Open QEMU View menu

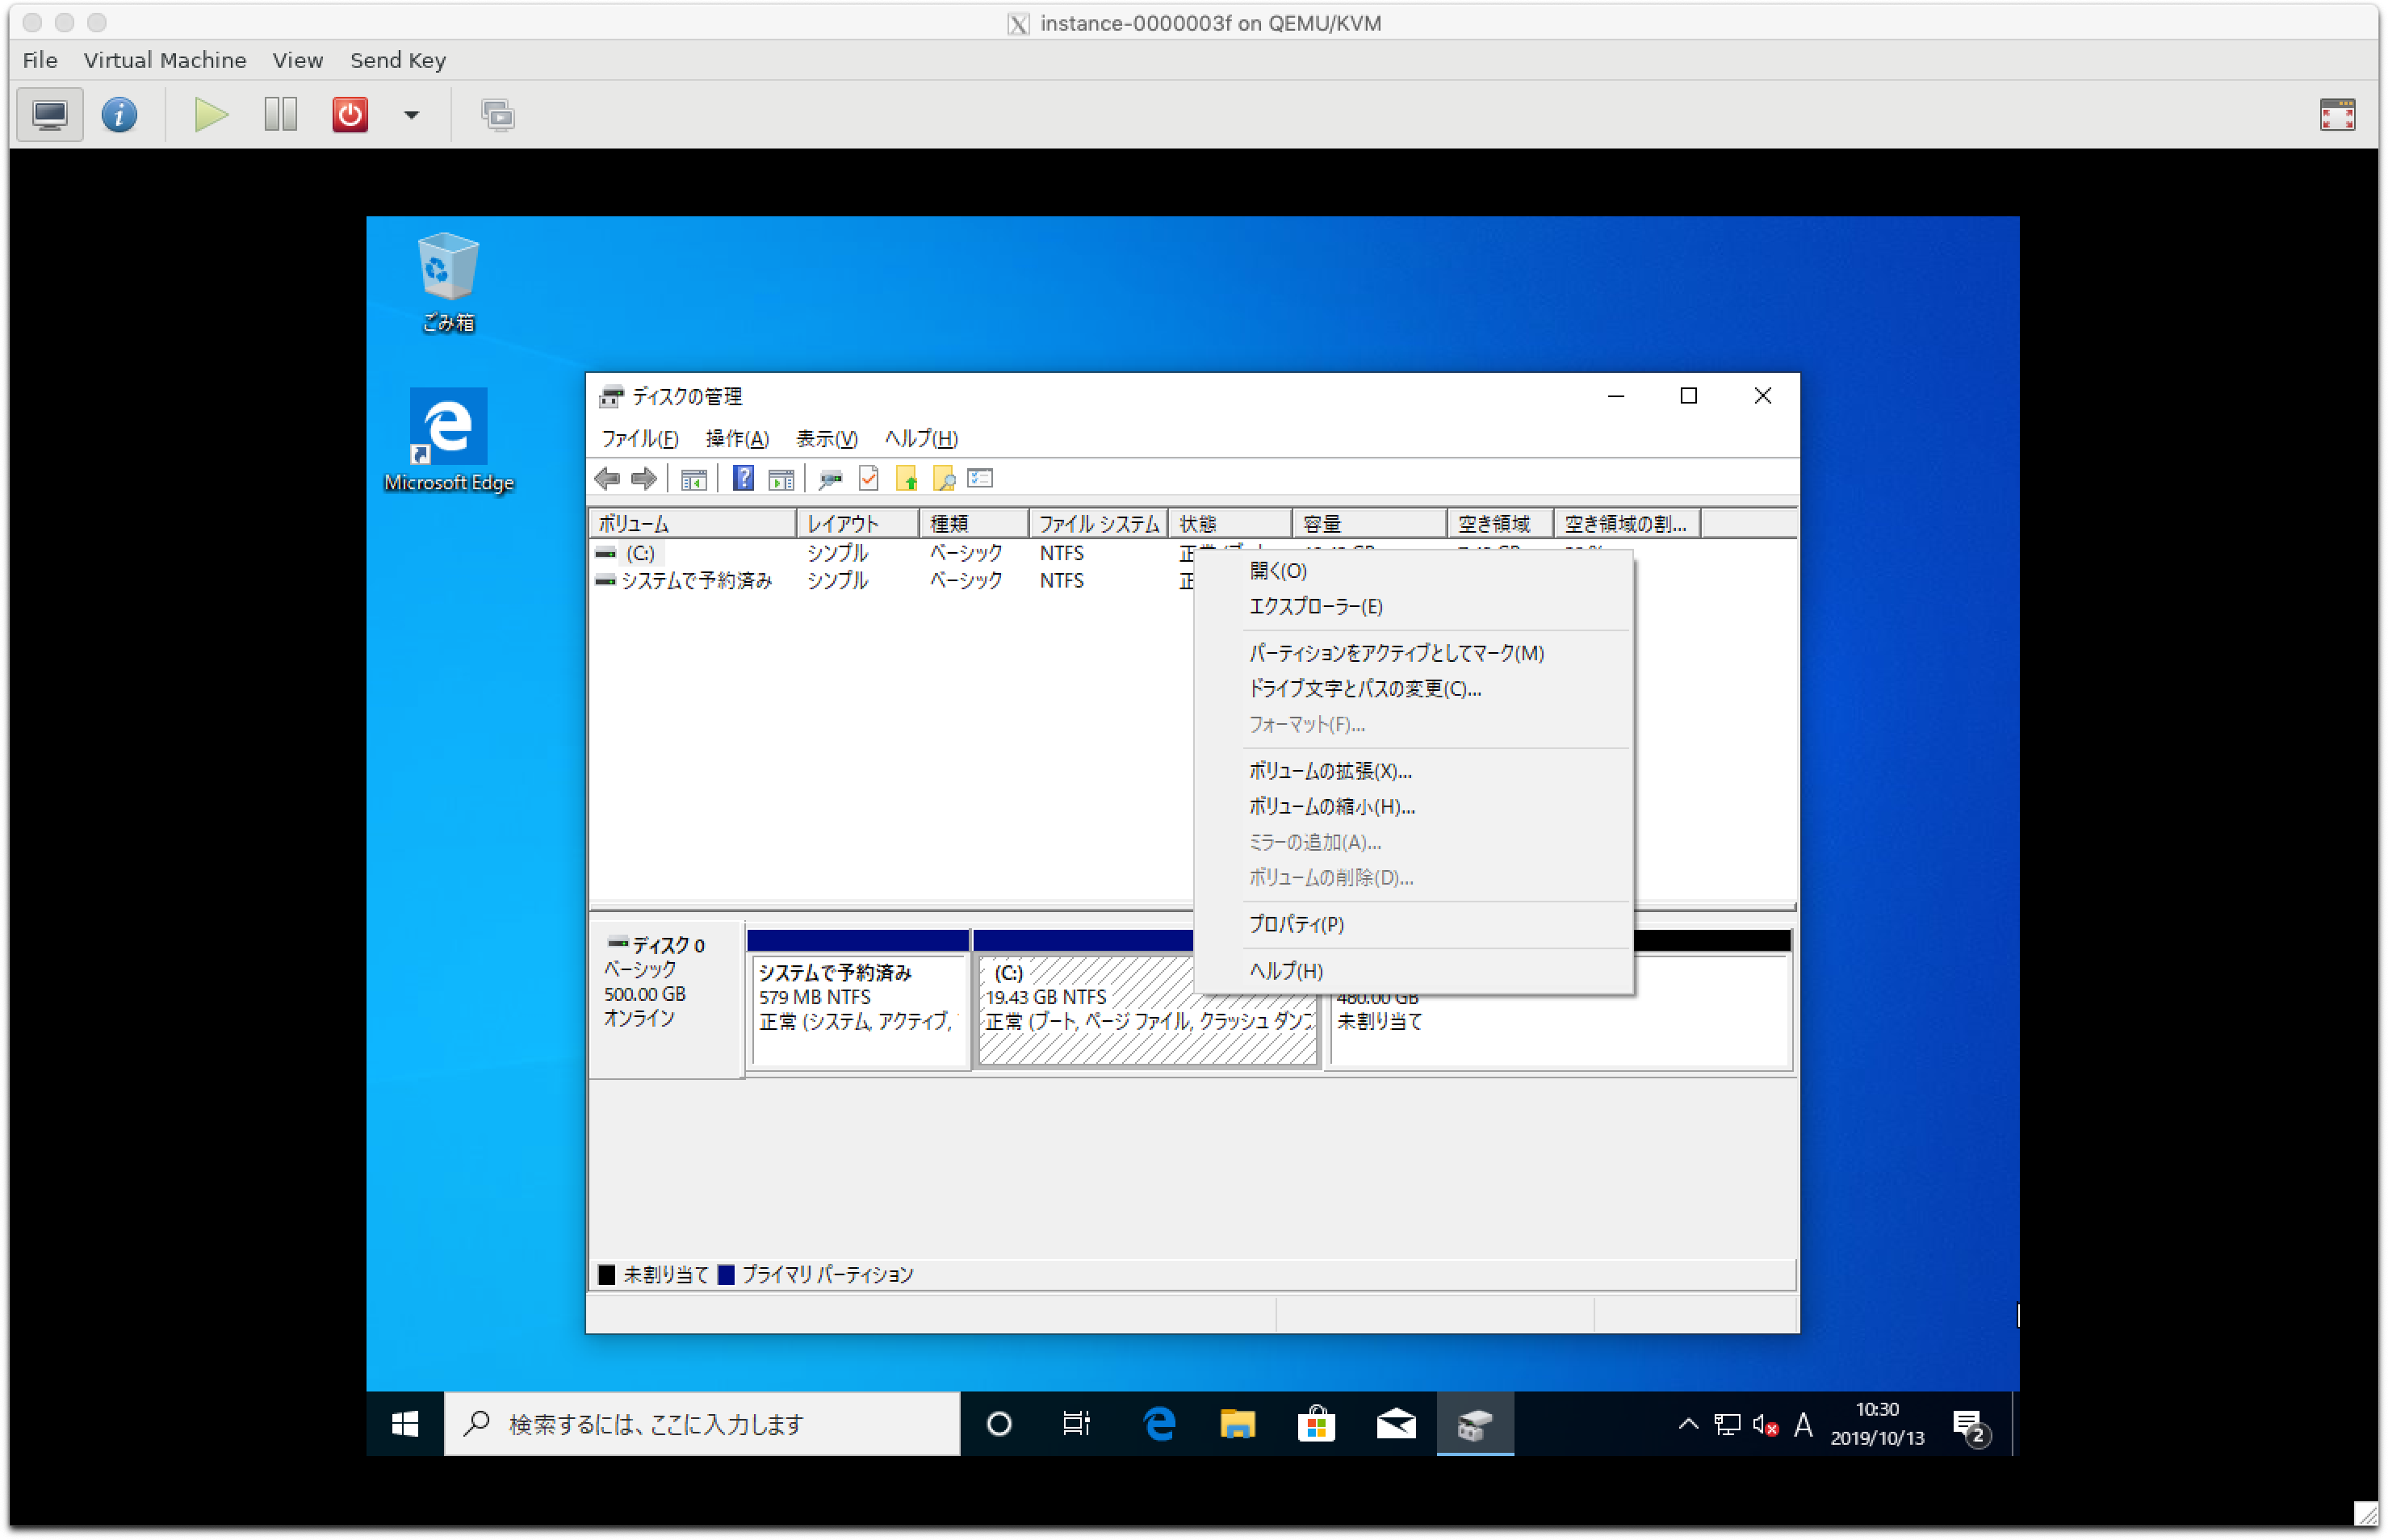[x=298, y=60]
